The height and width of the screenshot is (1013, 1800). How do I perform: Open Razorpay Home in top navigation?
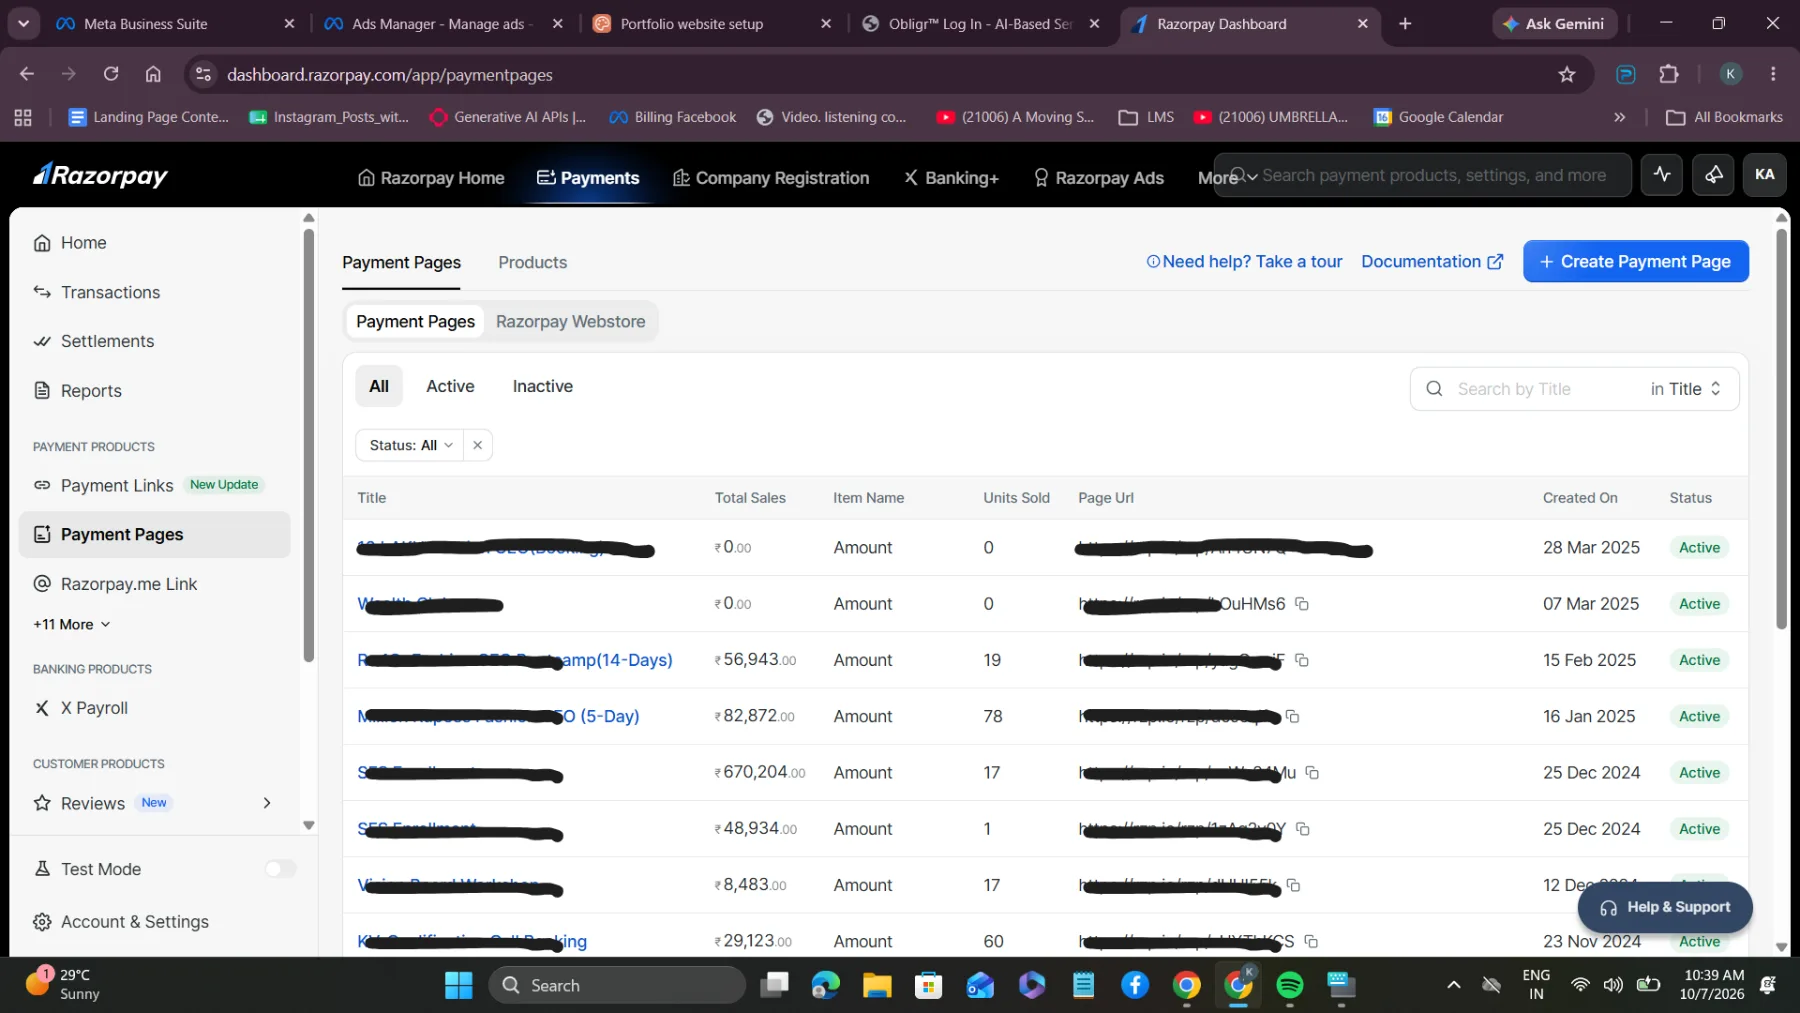coord(431,178)
